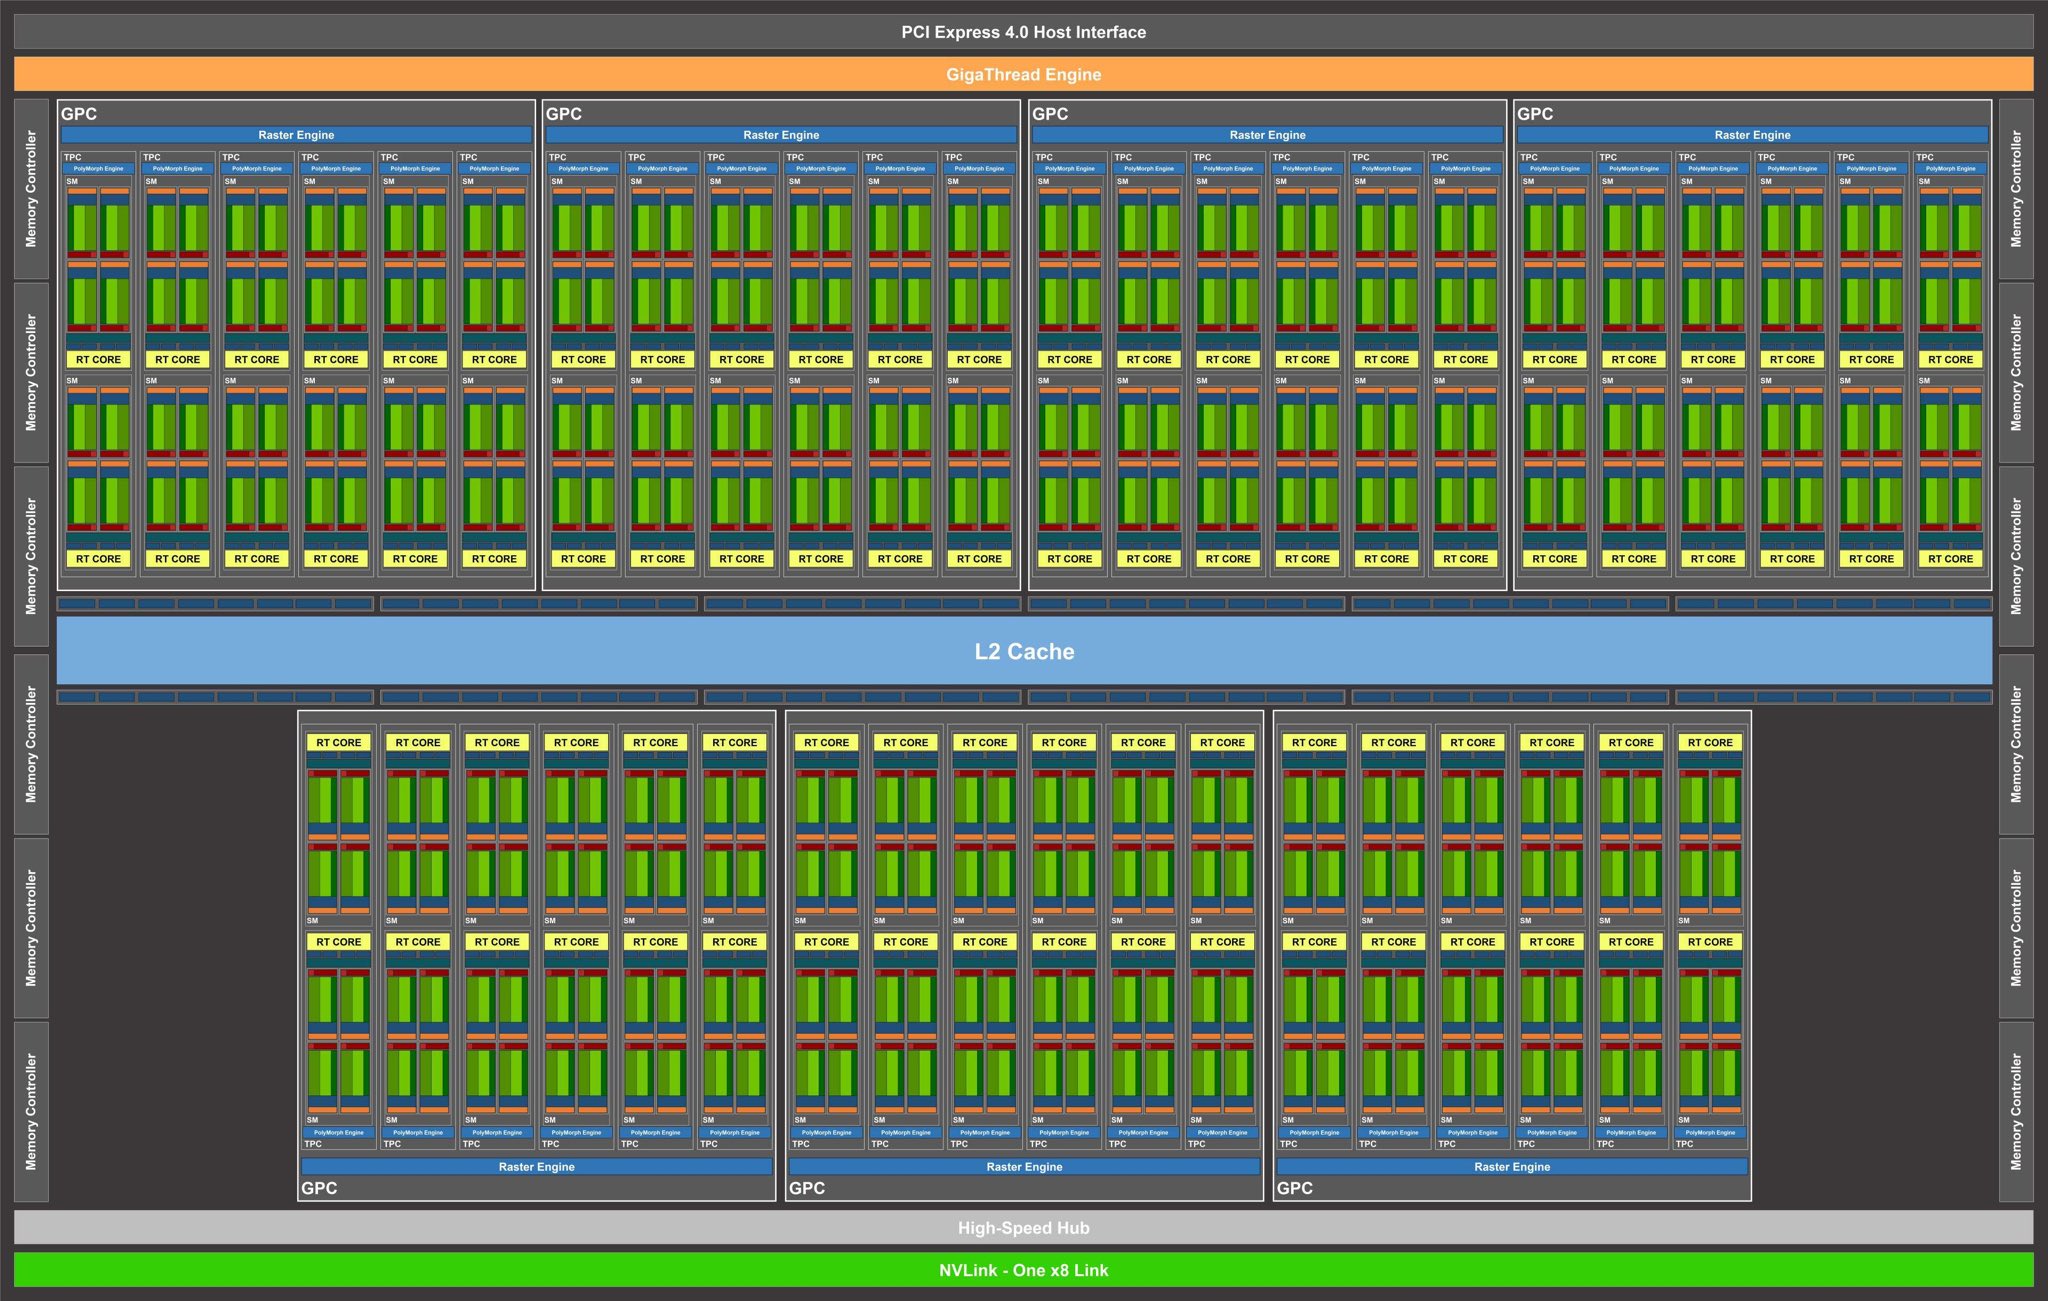Click topmost Memory Controller on right edge
This screenshot has height=1301, width=2048.
tap(2016, 189)
